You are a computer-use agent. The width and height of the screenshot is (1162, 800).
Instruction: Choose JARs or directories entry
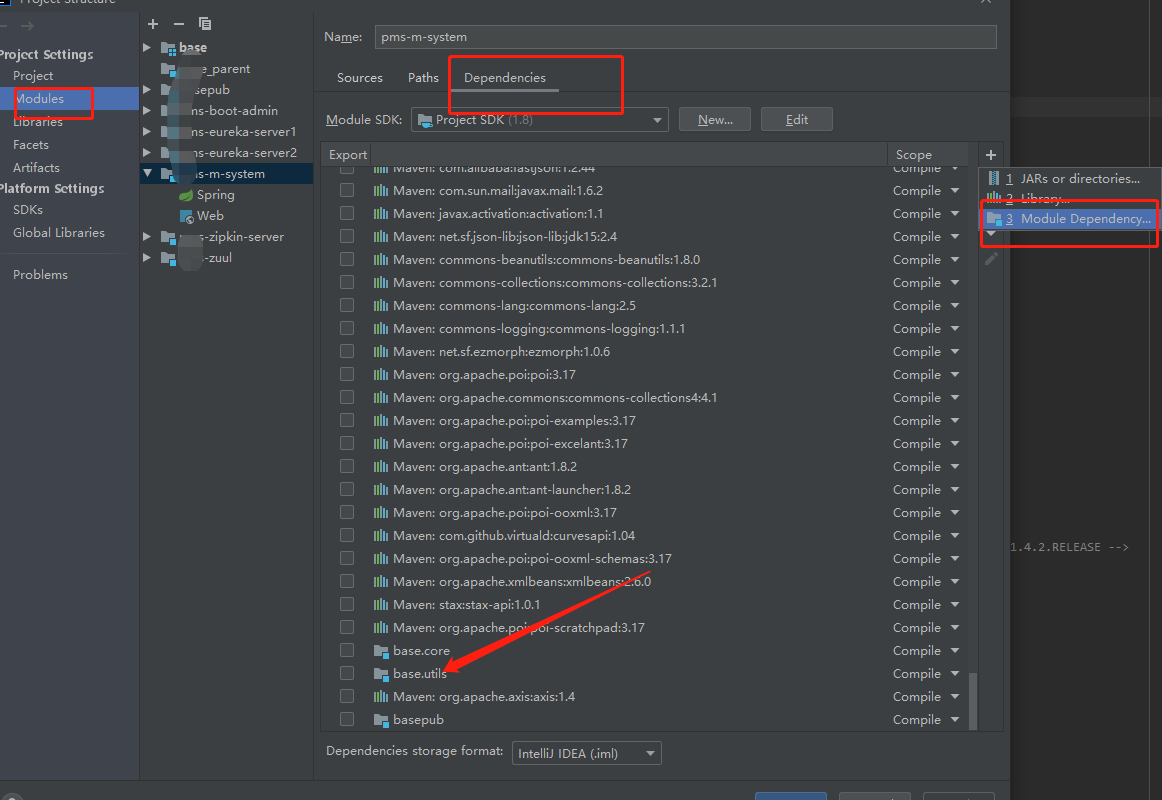click(1069, 179)
